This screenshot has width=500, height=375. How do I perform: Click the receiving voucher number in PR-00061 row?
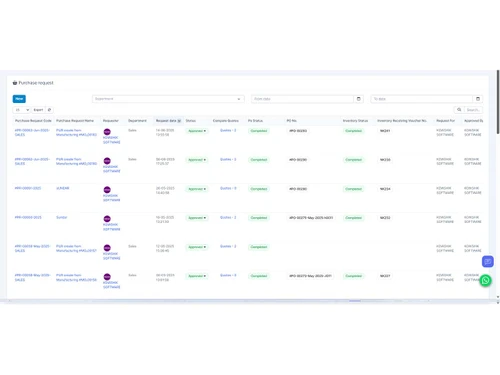click(x=385, y=189)
